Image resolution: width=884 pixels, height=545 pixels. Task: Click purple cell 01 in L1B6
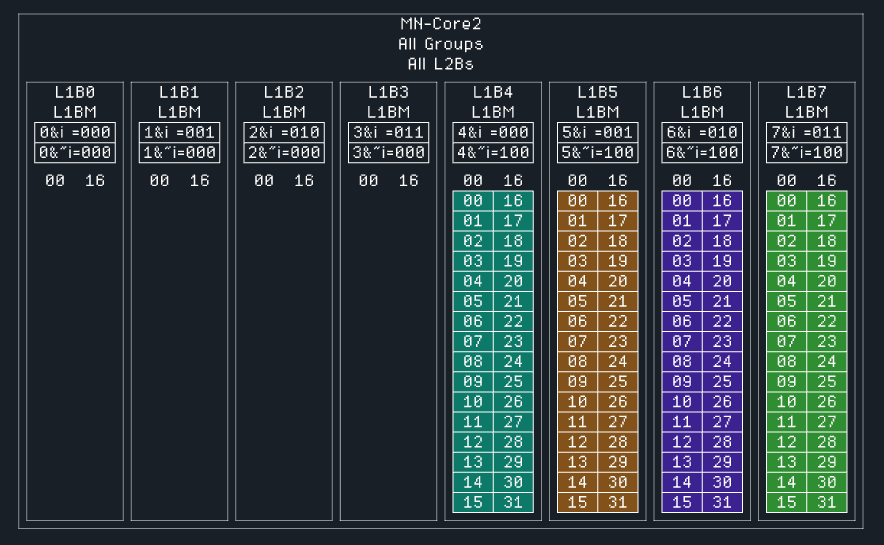coord(682,221)
